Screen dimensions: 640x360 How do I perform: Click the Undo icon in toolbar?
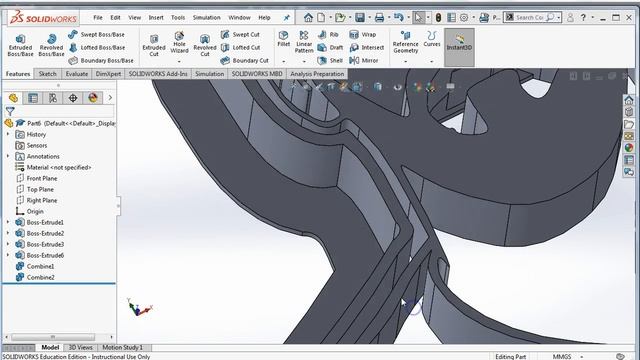click(x=399, y=18)
